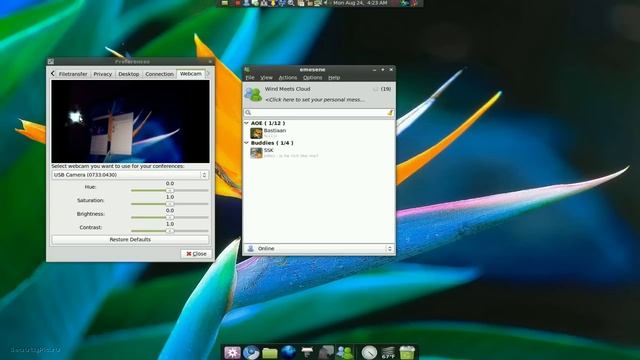Collapse the AOE ( 1/12 ) group

coord(247,123)
